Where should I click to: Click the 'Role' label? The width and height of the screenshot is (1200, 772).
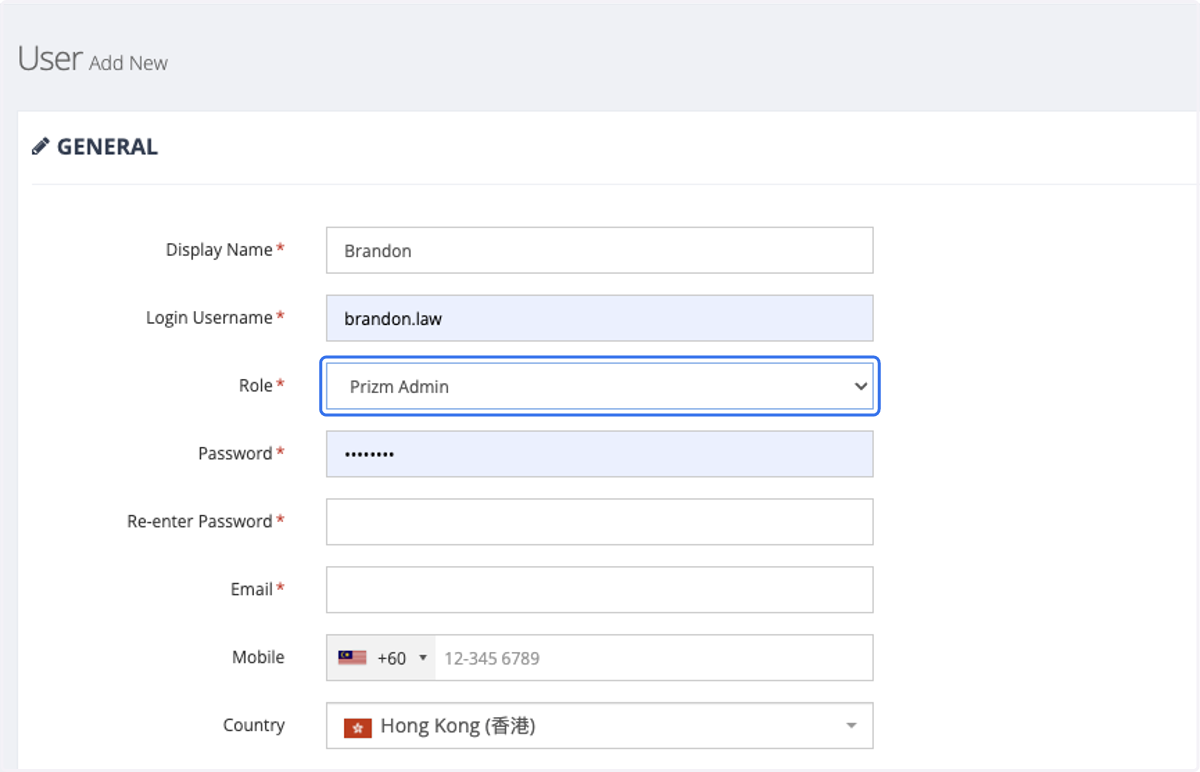(256, 386)
